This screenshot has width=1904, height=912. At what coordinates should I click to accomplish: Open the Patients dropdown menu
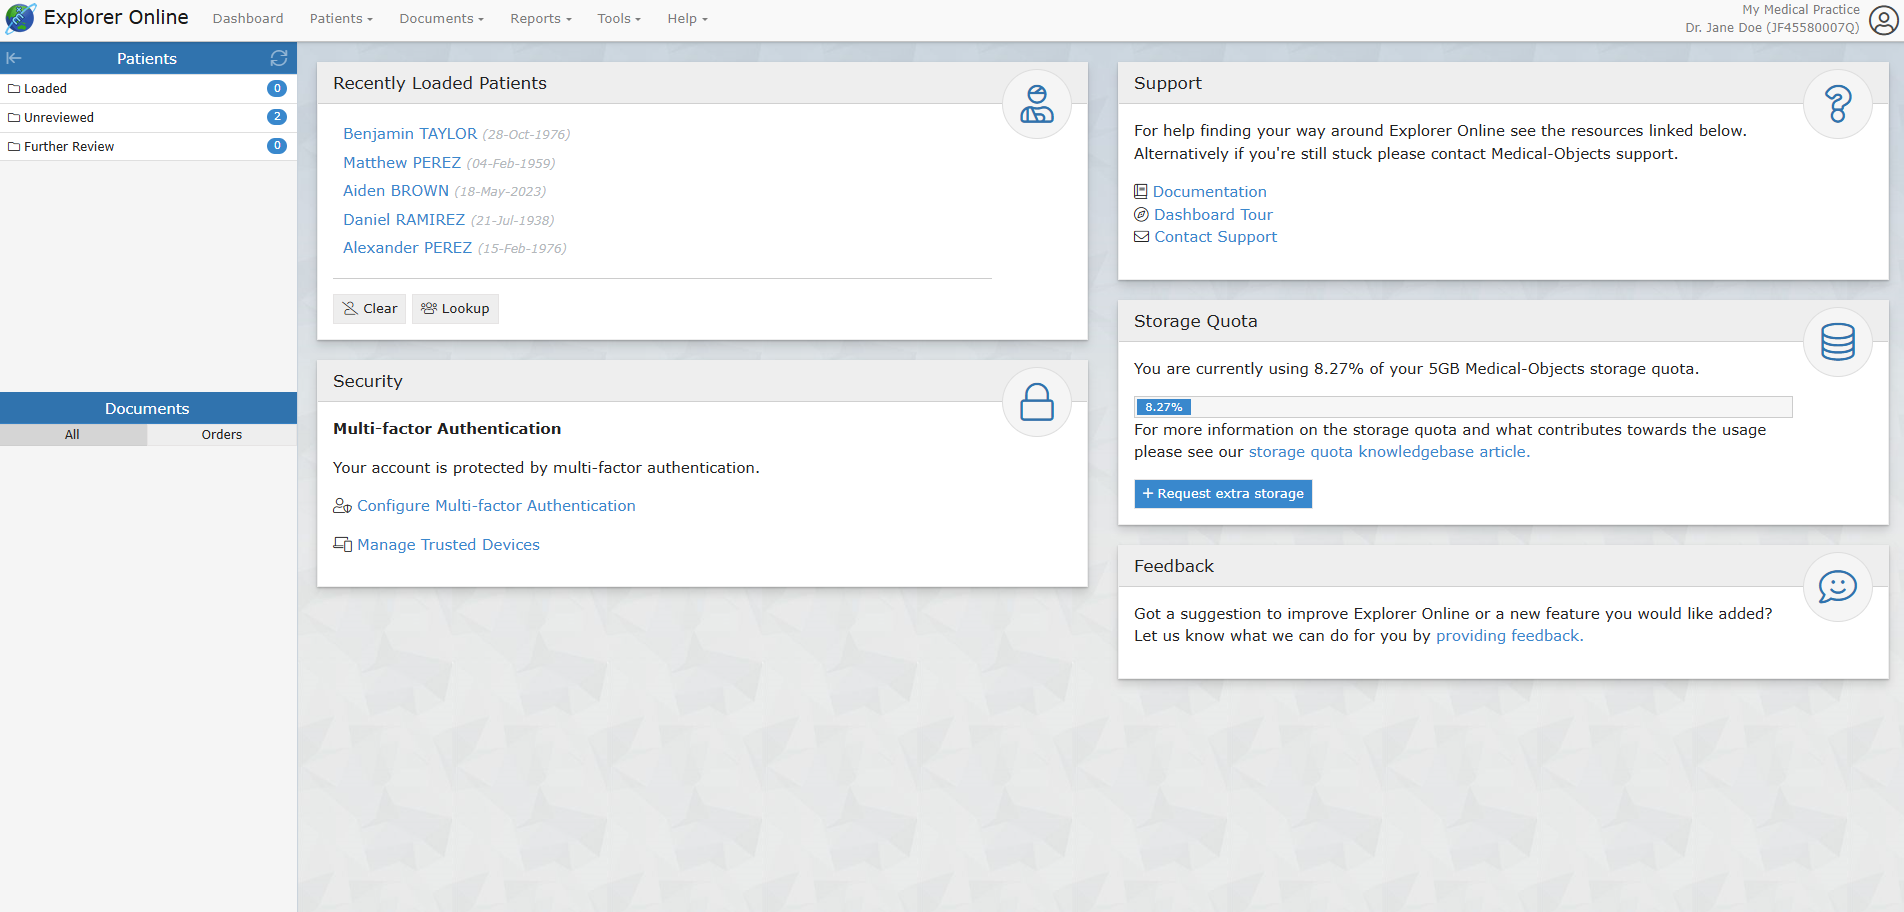point(340,19)
